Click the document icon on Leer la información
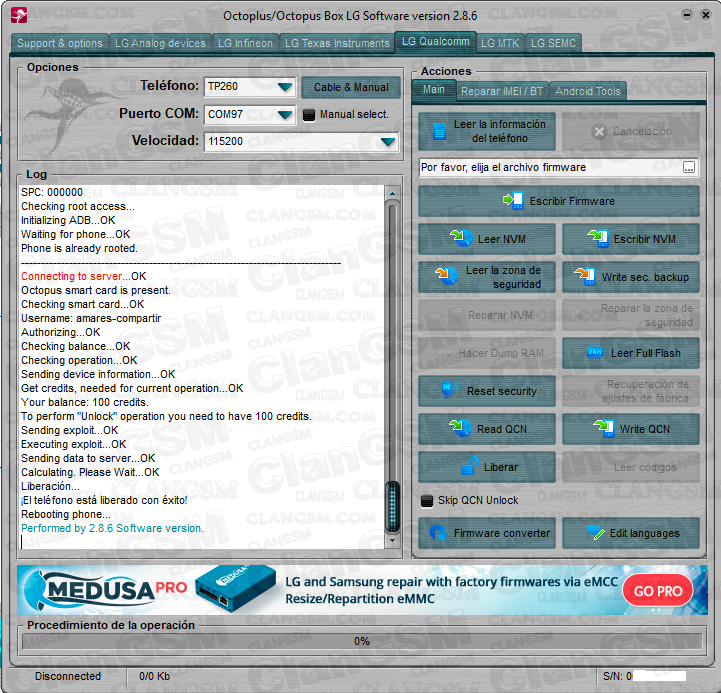The width and height of the screenshot is (721, 693). tap(439, 131)
